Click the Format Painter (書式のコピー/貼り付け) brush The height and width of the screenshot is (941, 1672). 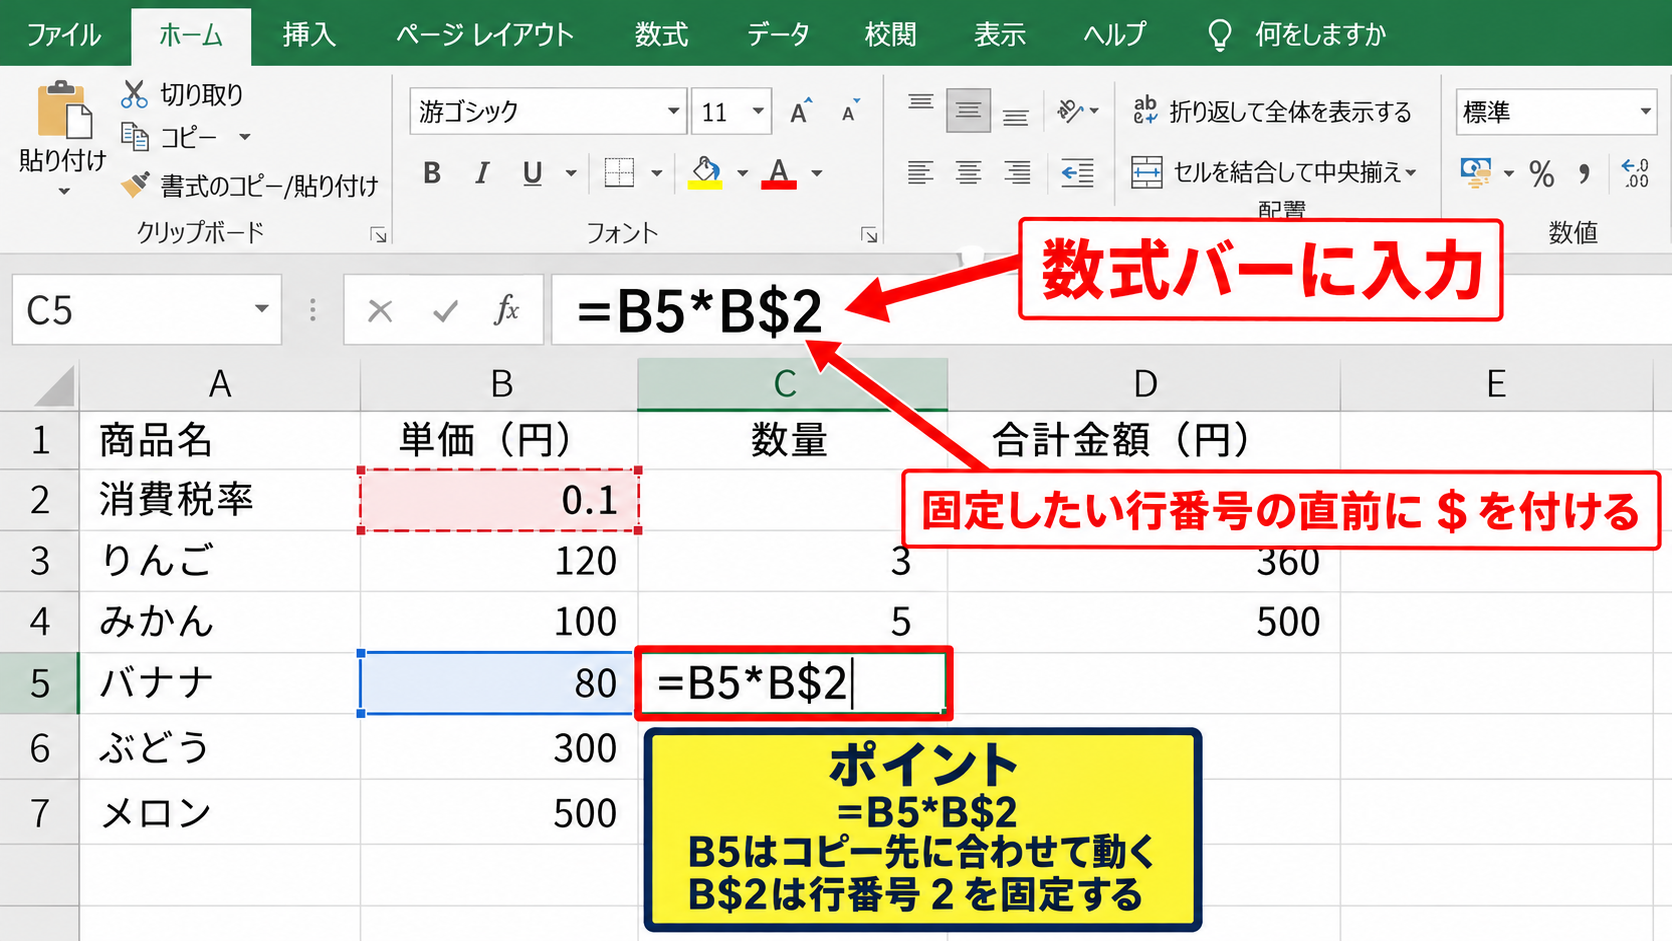[135, 184]
